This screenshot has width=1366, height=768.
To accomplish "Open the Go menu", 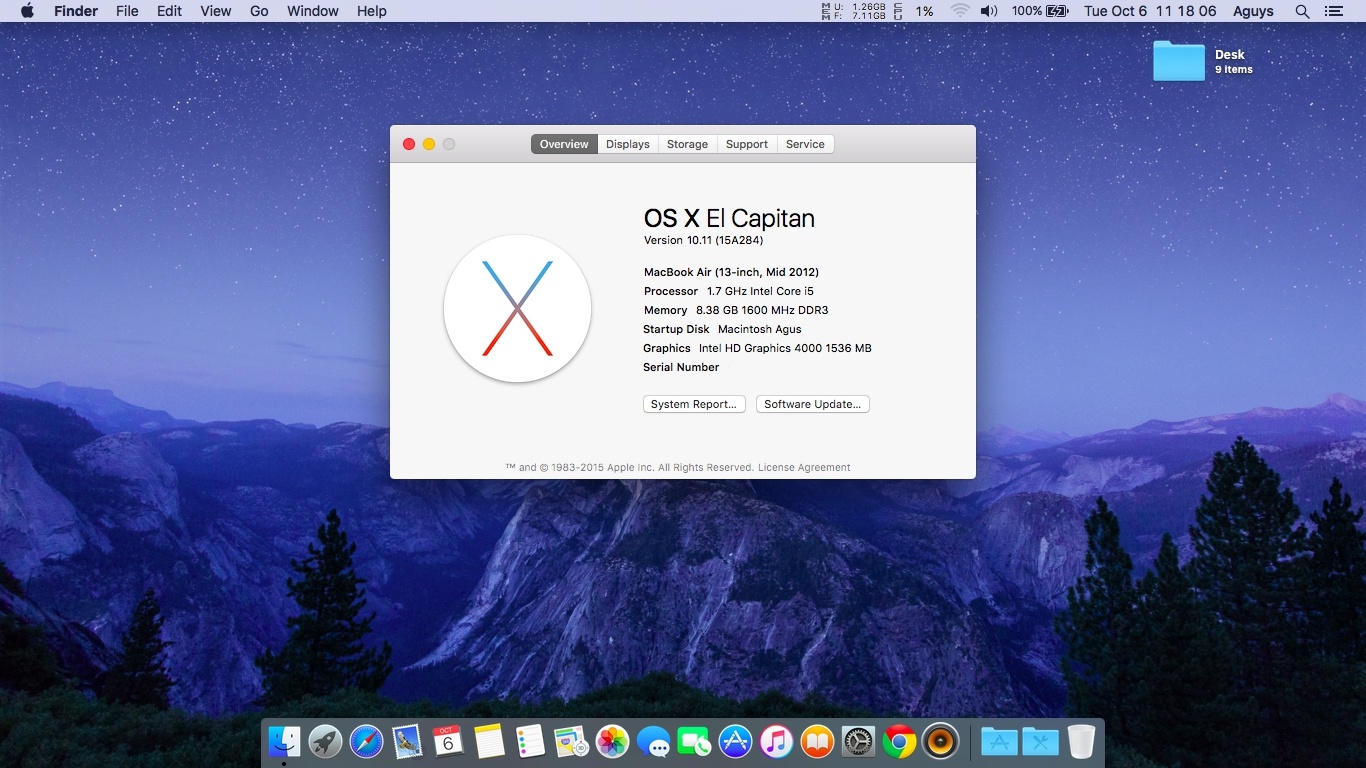I will [x=259, y=11].
